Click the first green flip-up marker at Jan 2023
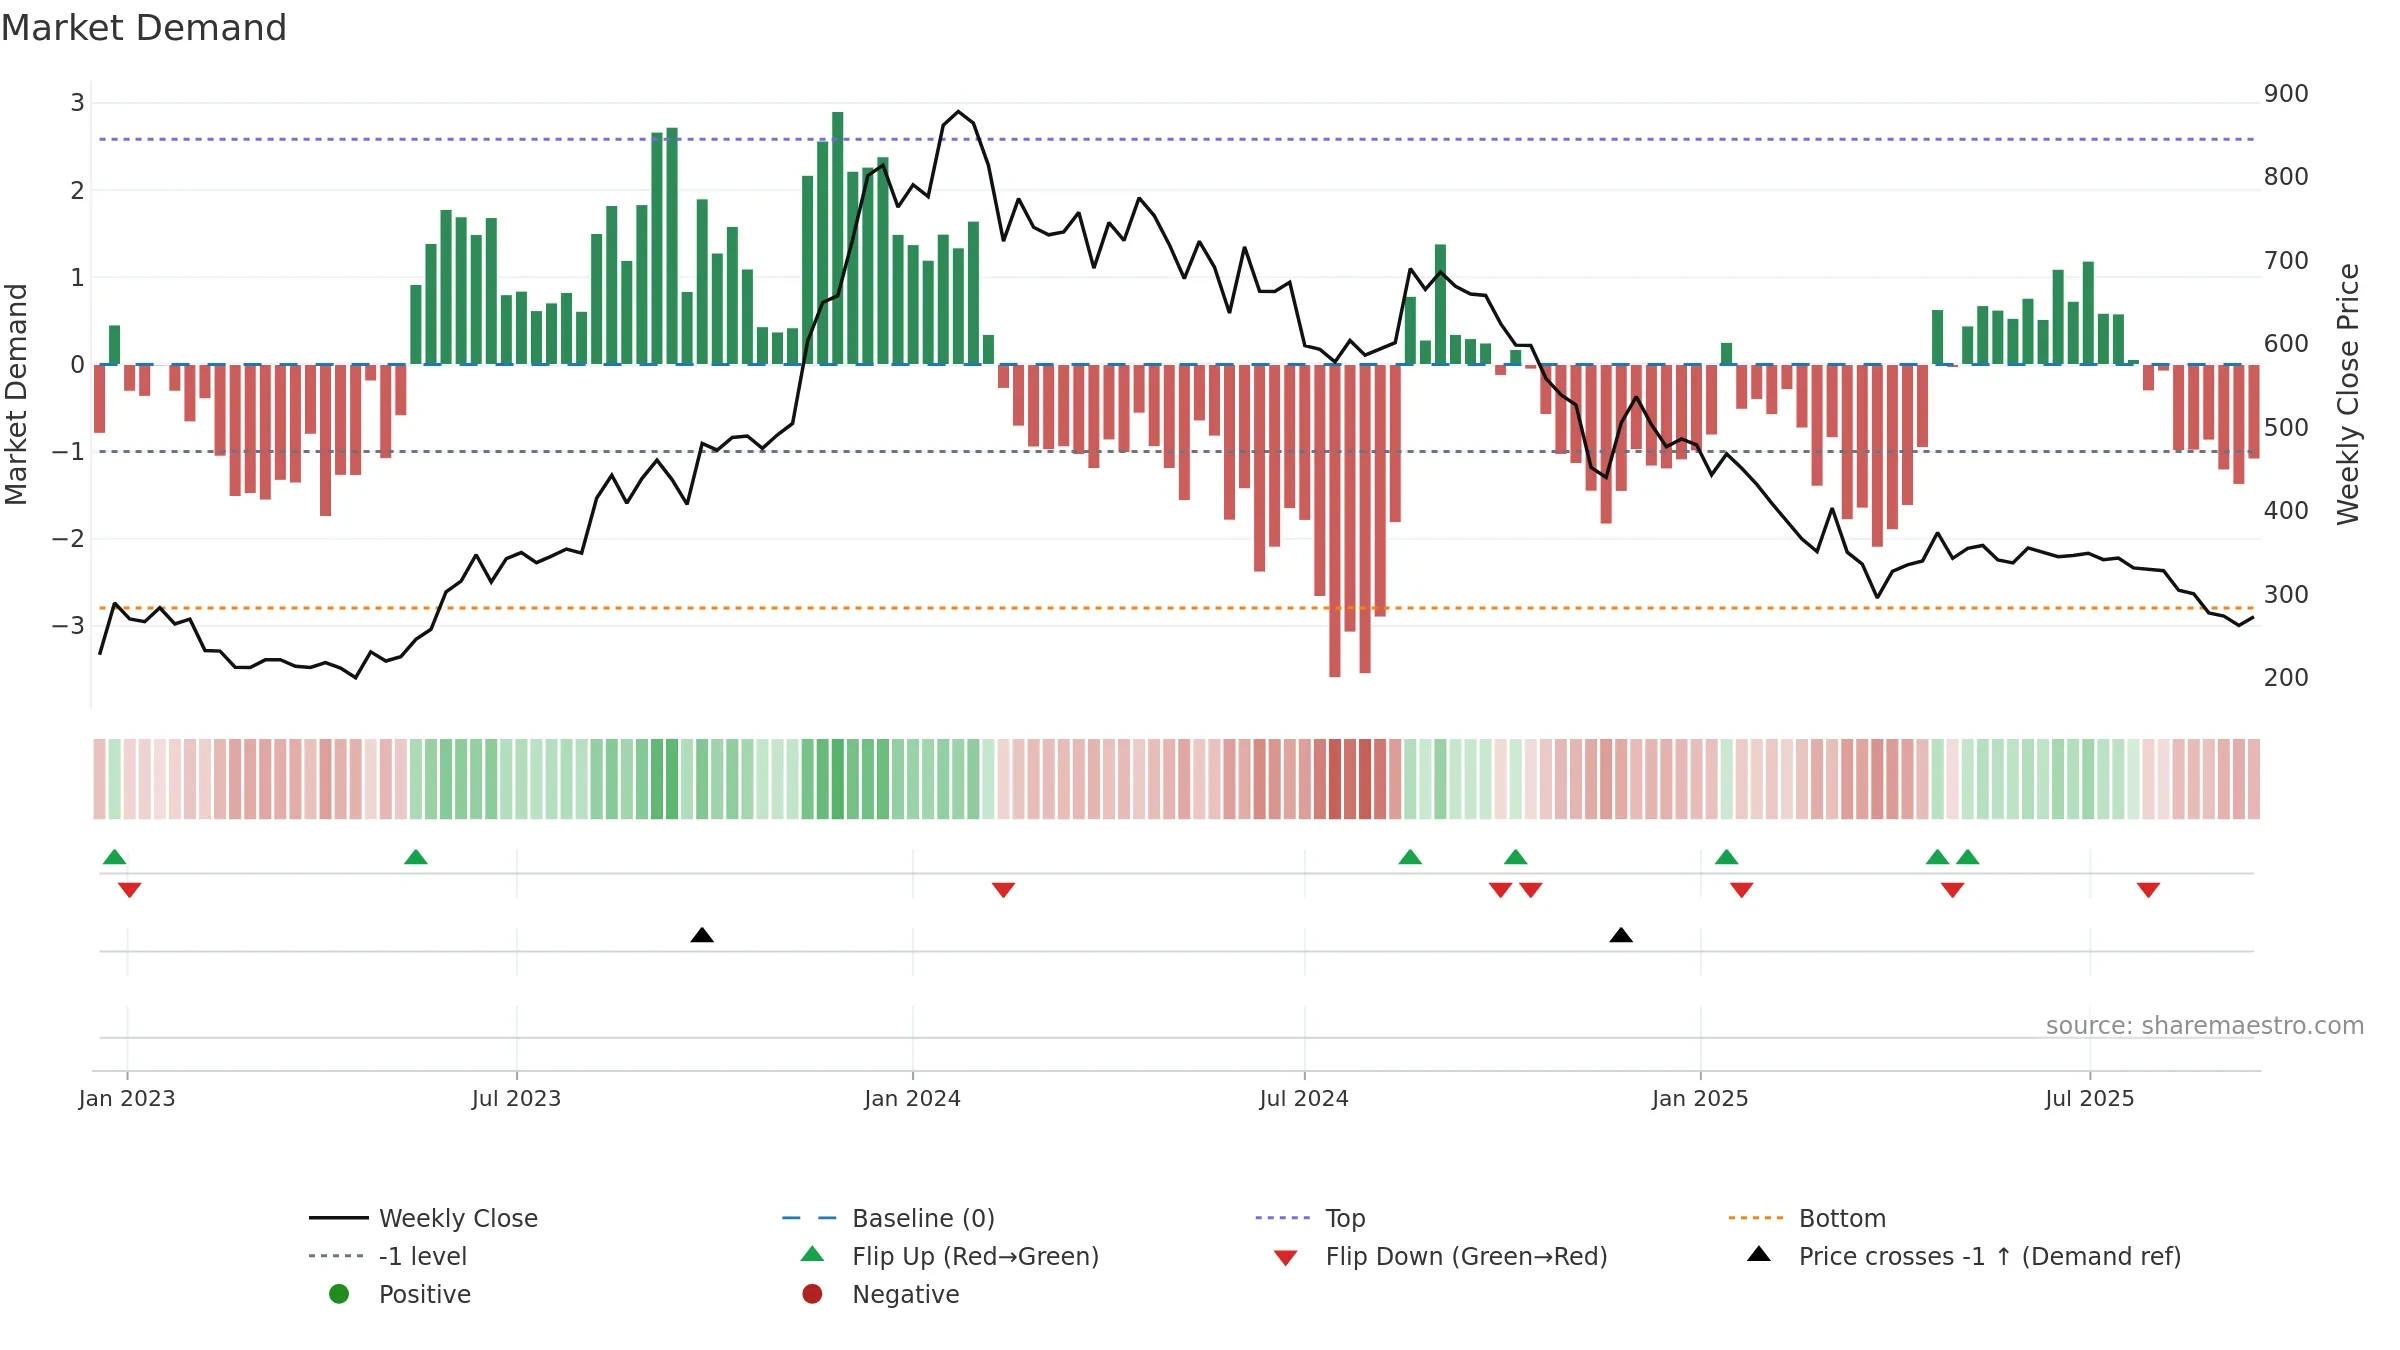The height and width of the screenshot is (1350, 2400). click(115, 857)
